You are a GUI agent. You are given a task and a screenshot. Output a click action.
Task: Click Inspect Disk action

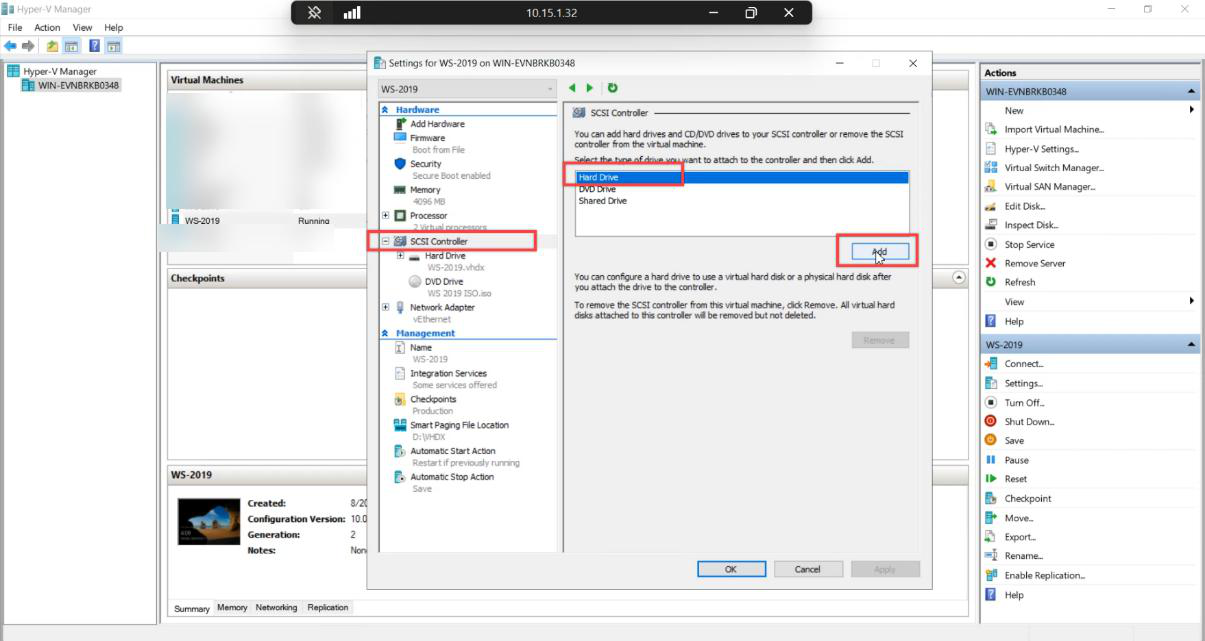click(x=1031, y=225)
